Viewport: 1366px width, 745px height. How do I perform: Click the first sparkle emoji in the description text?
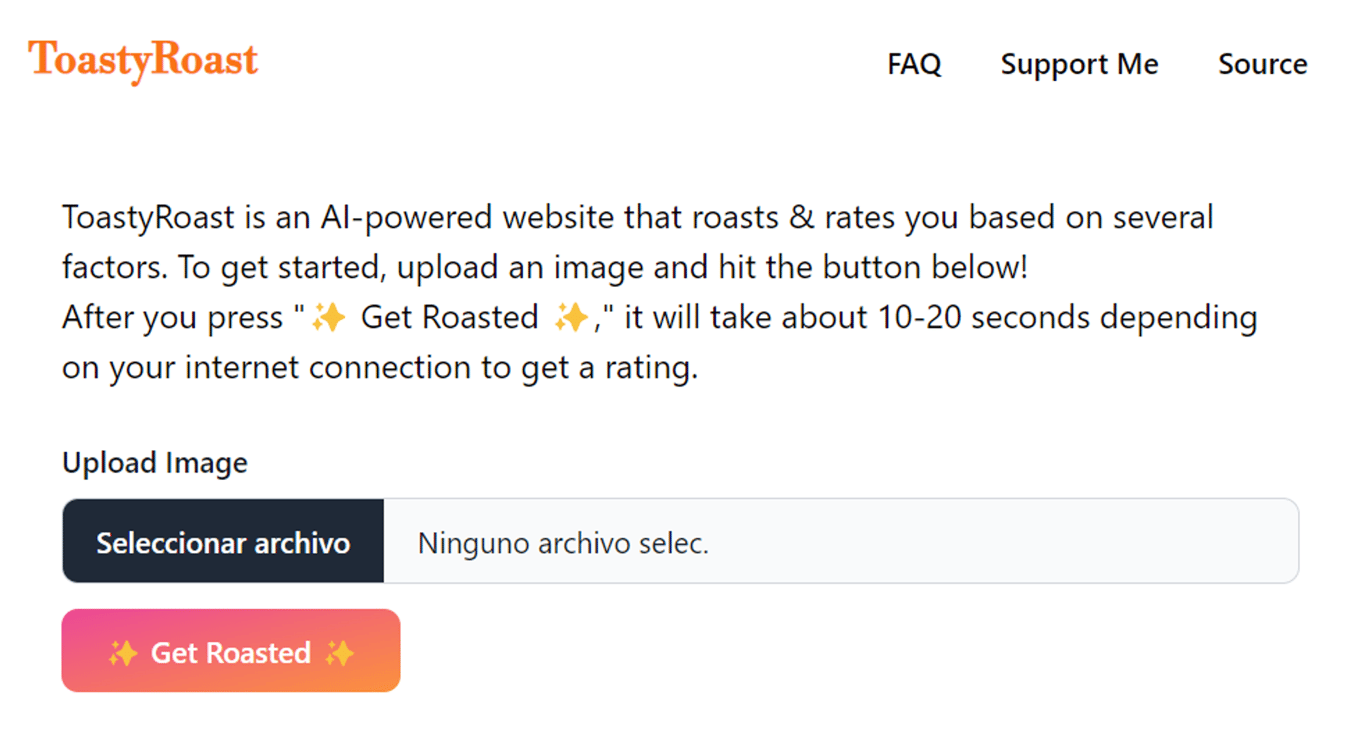tap(328, 318)
